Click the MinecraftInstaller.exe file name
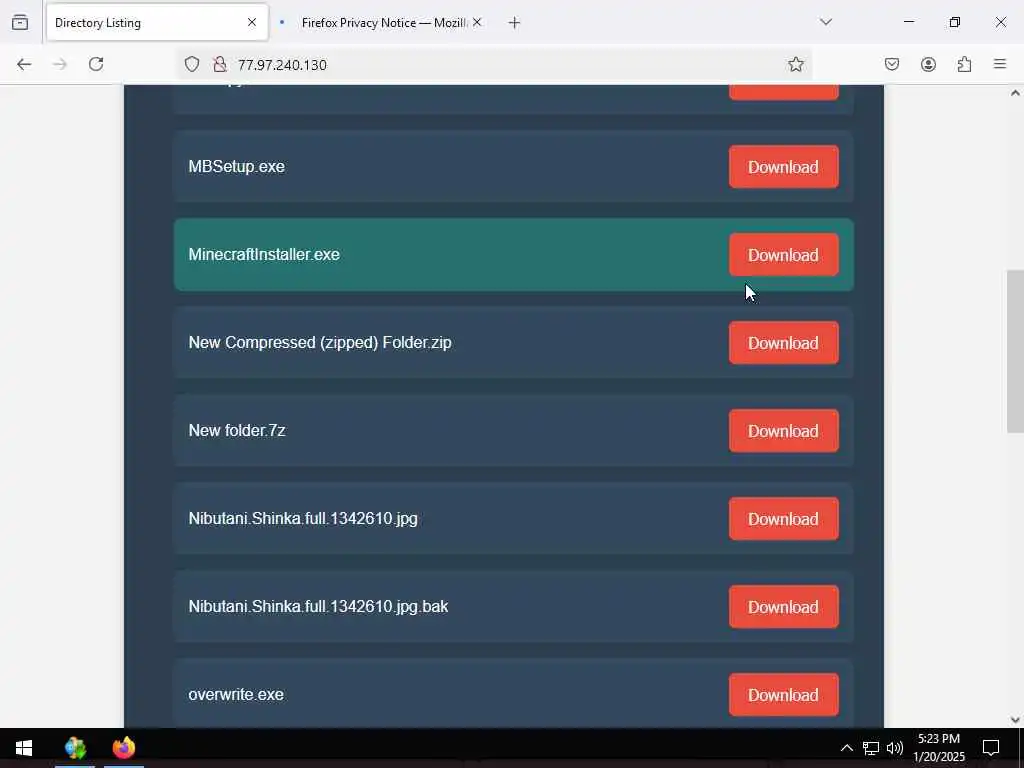 click(x=264, y=255)
